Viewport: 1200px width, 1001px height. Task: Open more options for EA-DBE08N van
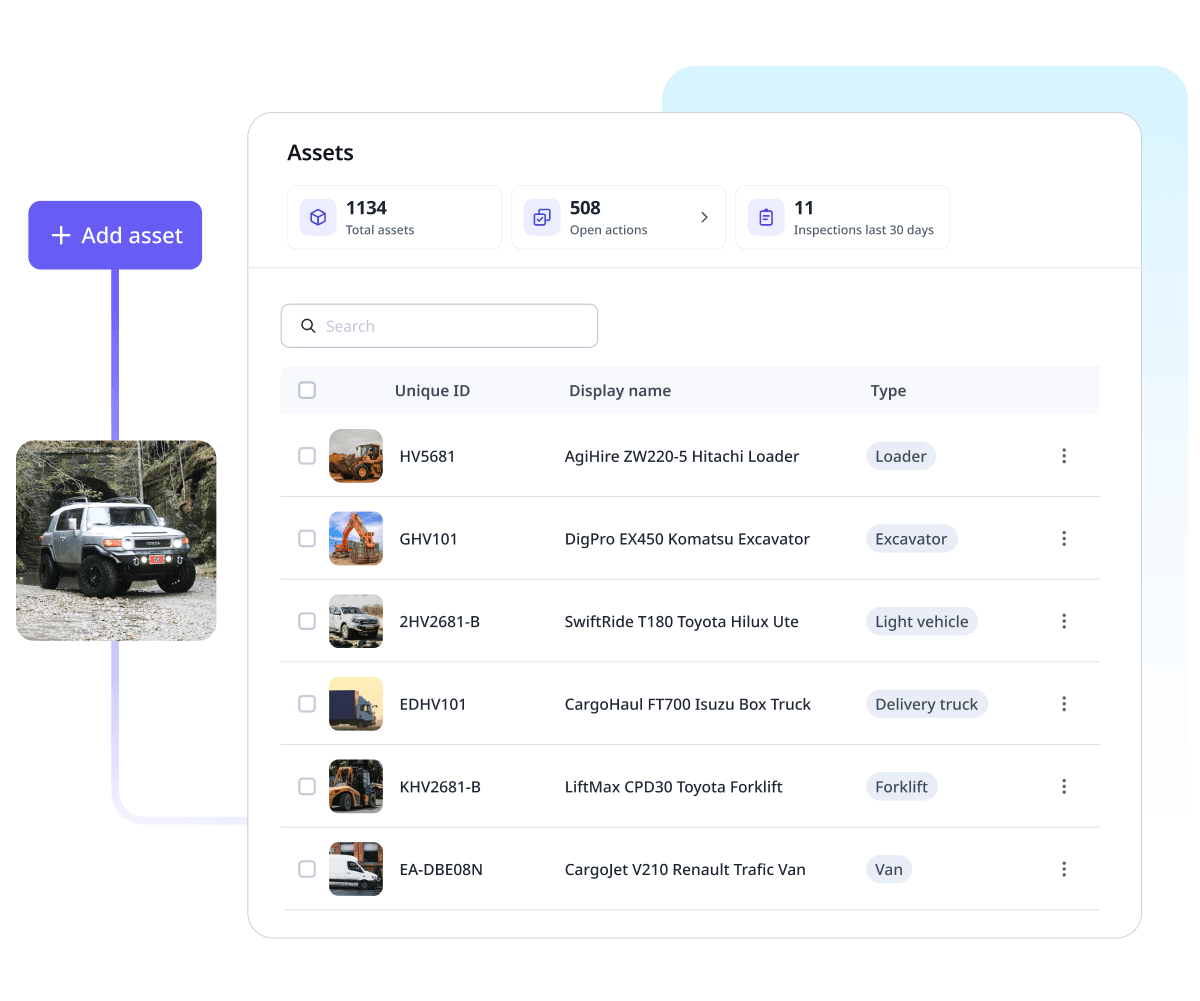[x=1064, y=869]
